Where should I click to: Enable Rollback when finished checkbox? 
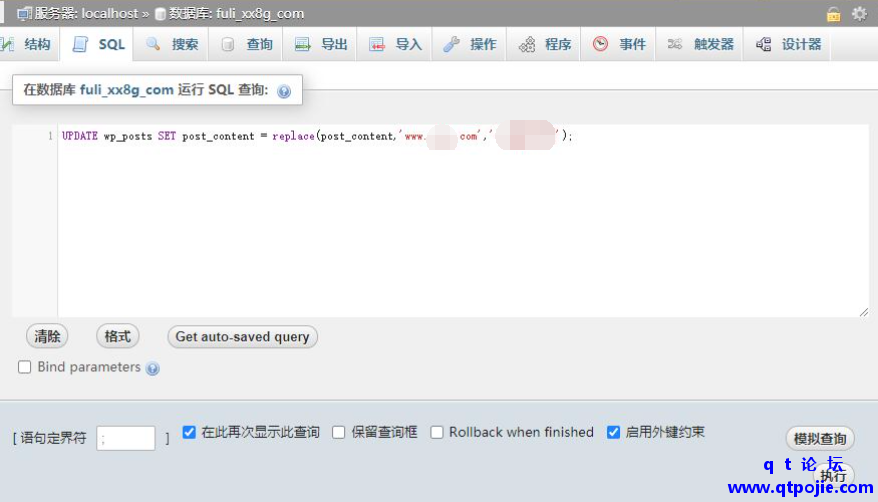(x=437, y=433)
